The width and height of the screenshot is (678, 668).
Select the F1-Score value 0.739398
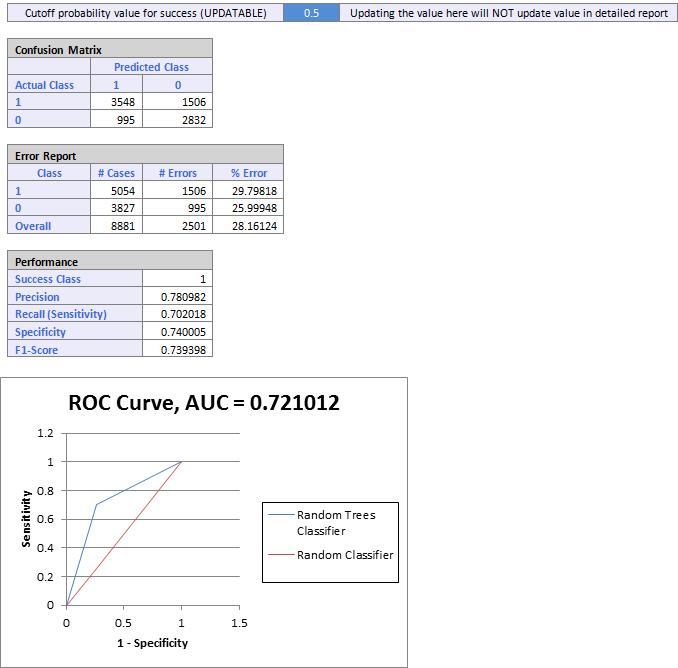(178, 350)
